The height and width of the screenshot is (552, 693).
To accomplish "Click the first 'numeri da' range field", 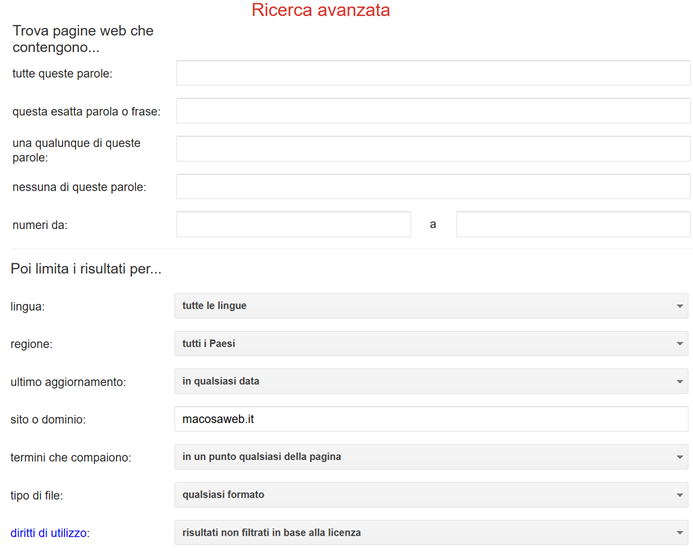I will [293, 224].
